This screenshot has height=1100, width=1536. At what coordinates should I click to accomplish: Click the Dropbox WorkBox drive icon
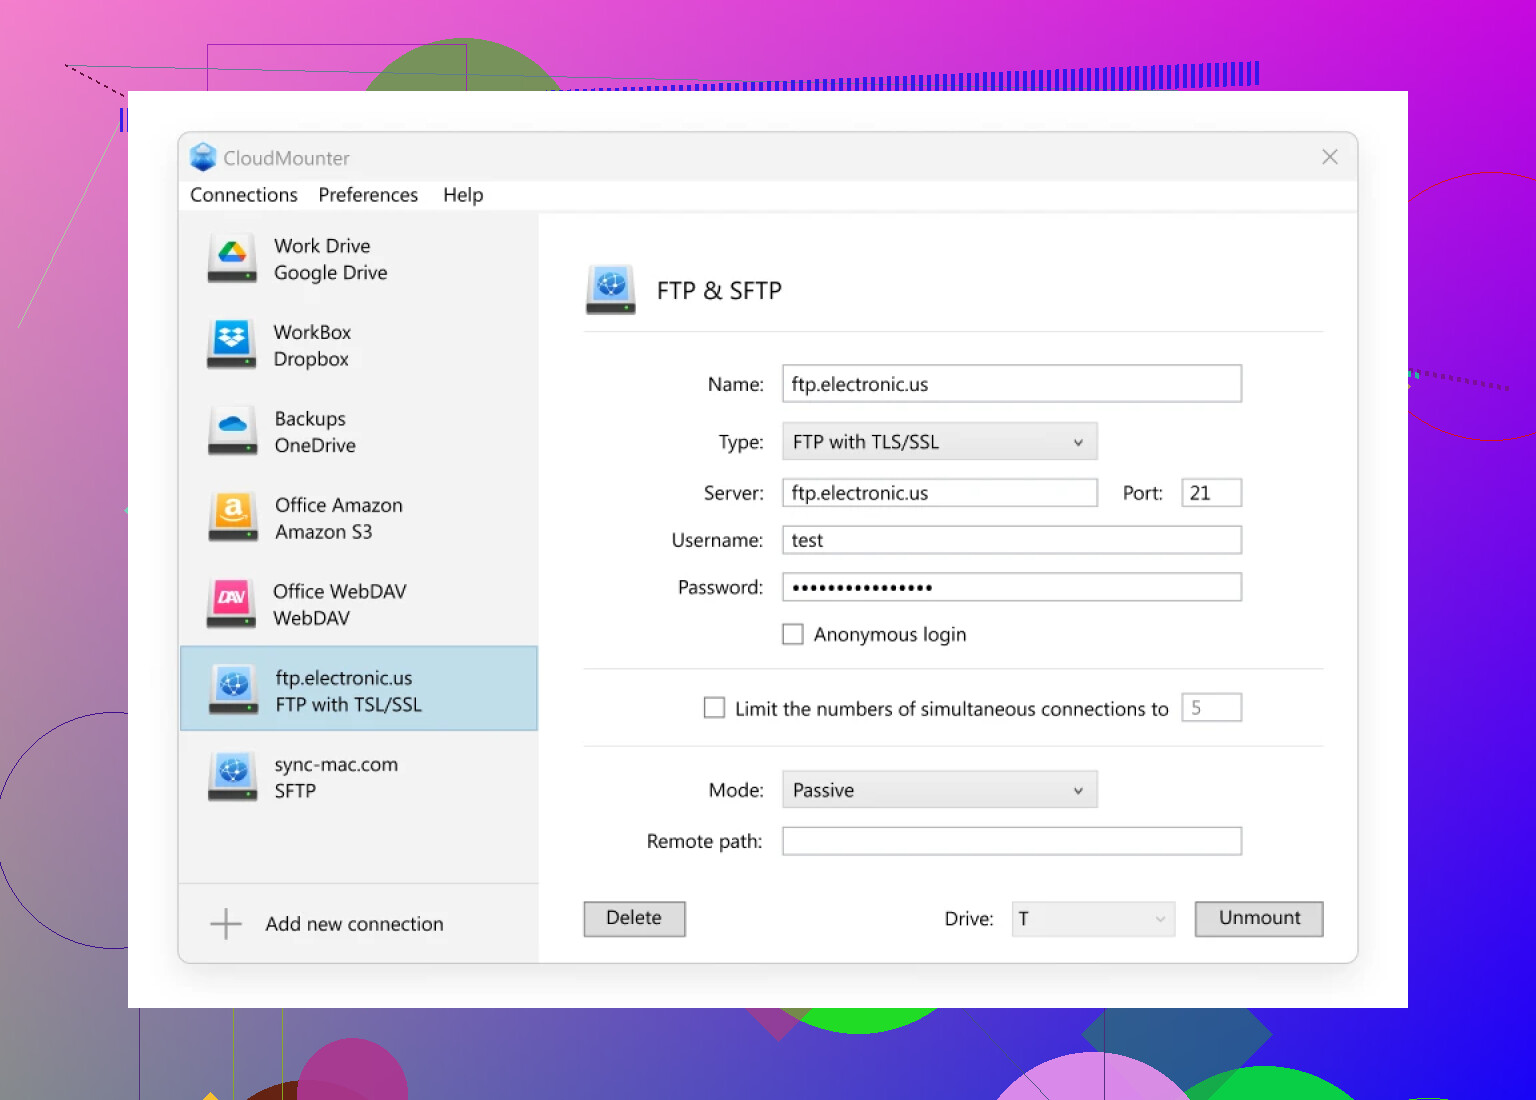coord(232,344)
